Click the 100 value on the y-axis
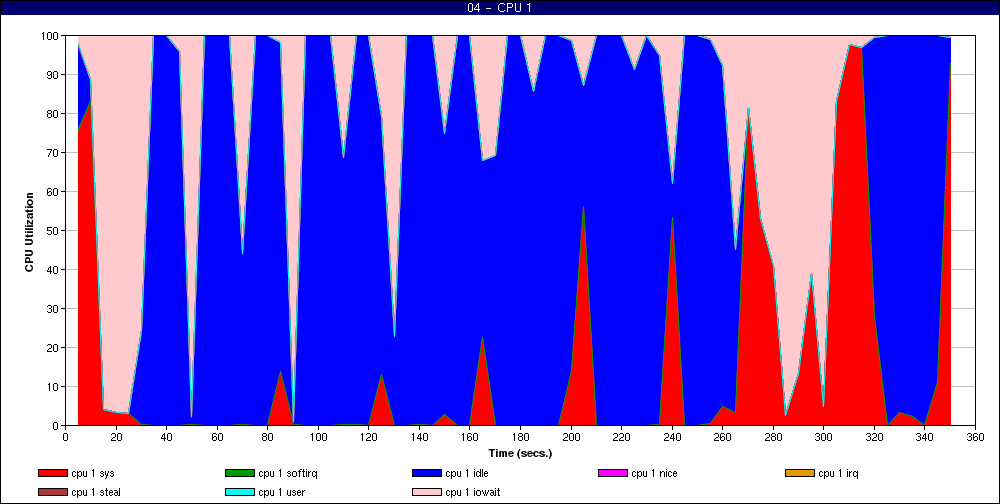The image size is (1000, 504). pyautogui.click(x=51, y=36)
